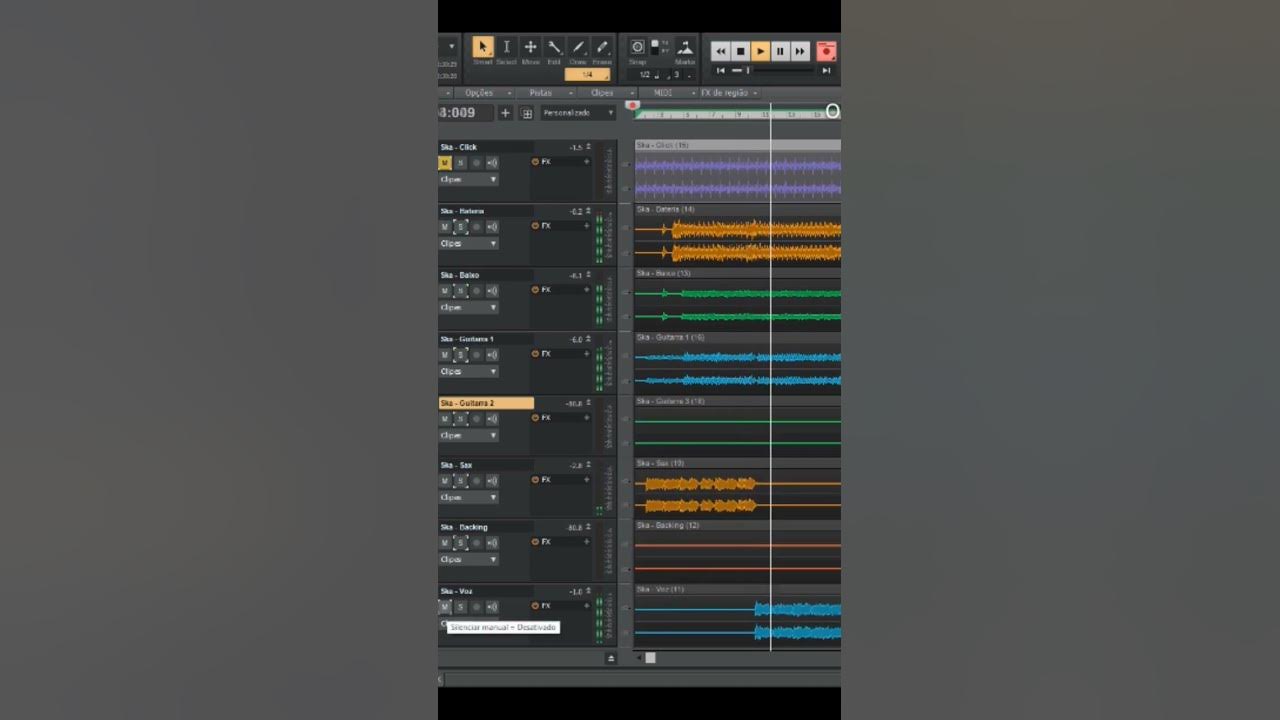Solo the Ska - Guitarra 1 track
The height and width of the screenshot is (720, 1280).
pos(460,355)
